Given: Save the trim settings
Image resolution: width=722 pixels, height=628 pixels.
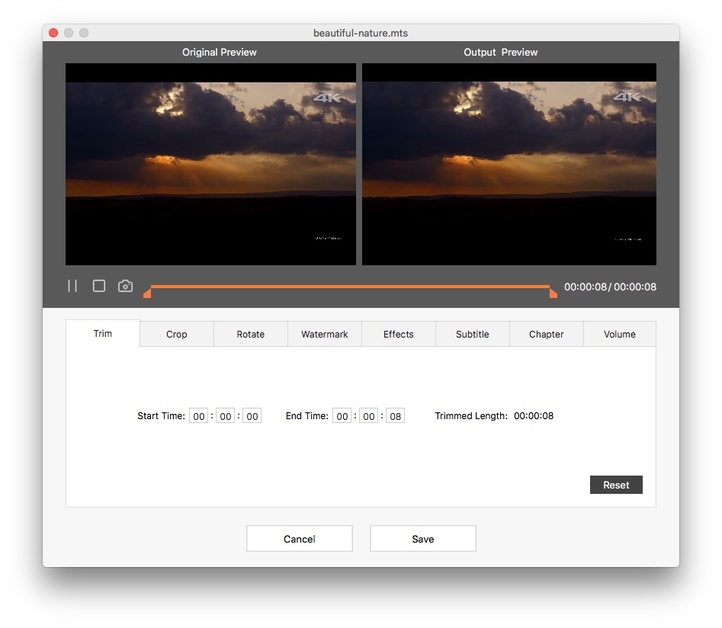Looking at the screenshot, I should click(x=423, y=539).
